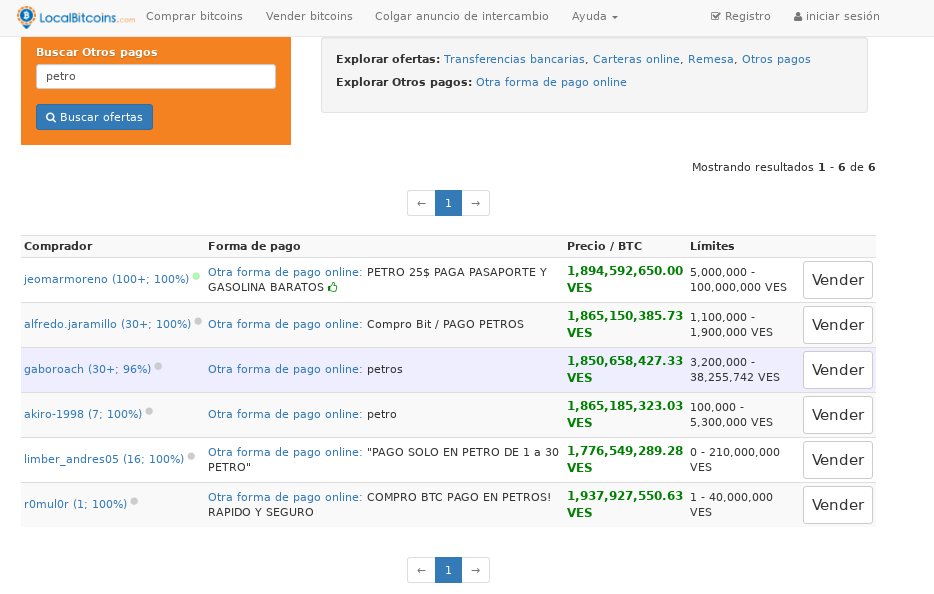
Task: Click the Precio / BTC column header
Action: pos(605,246)
